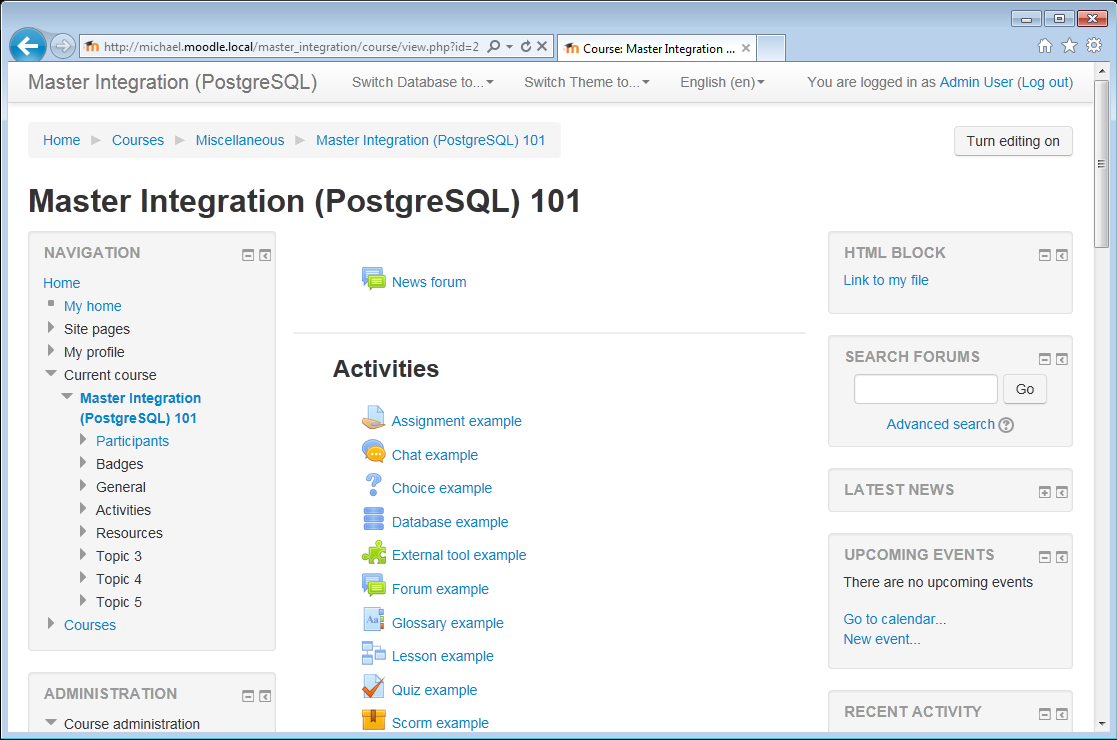
Task: Expand Courses node in navigation tree
Action: coord(51,623)
